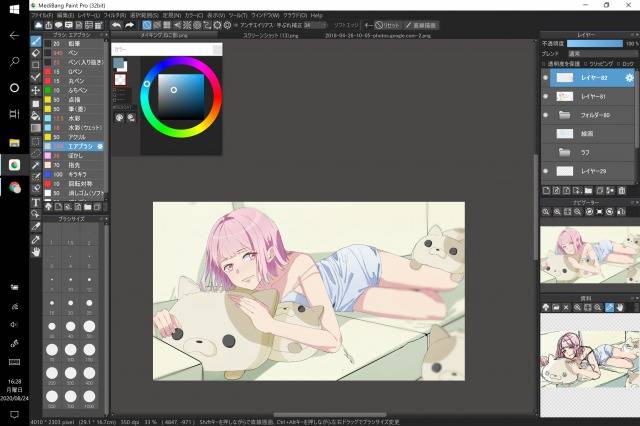This screenshot has width=640, height=426.
Task: Toggle visibility of レイヤー81
Action: pyautogui.click(x=545, y=96)
